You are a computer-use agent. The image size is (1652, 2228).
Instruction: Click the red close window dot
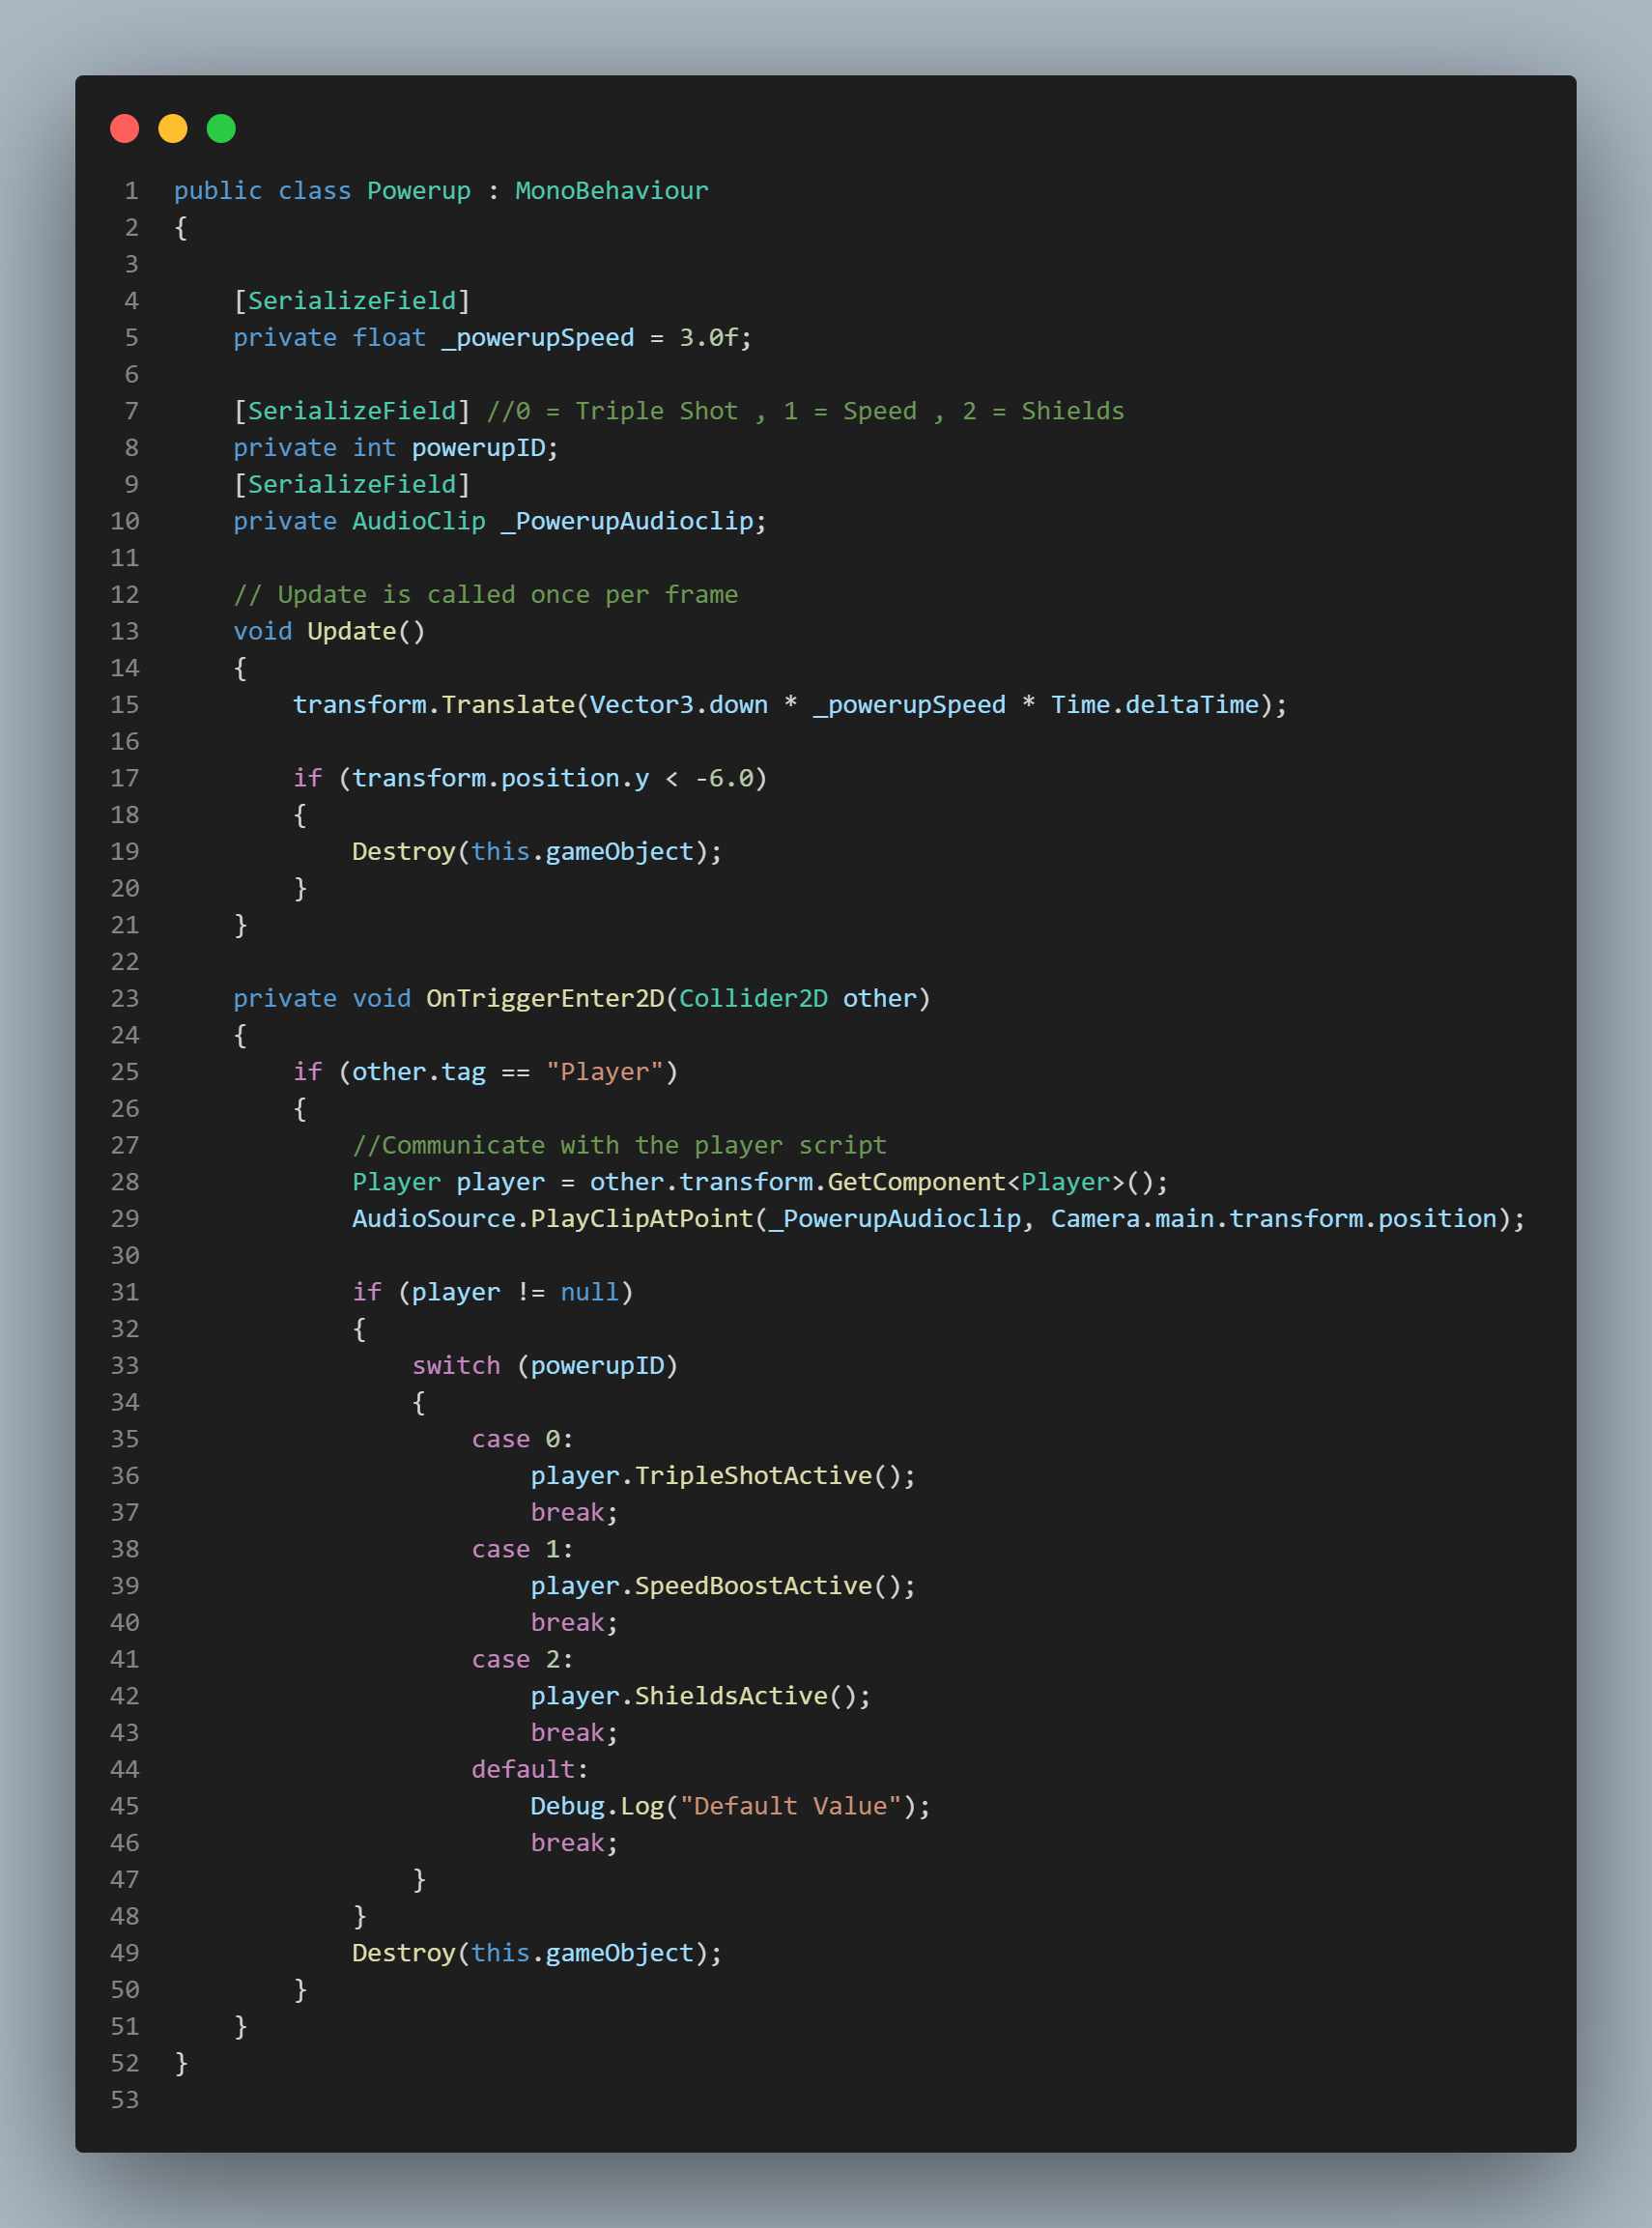click(124, 129)
